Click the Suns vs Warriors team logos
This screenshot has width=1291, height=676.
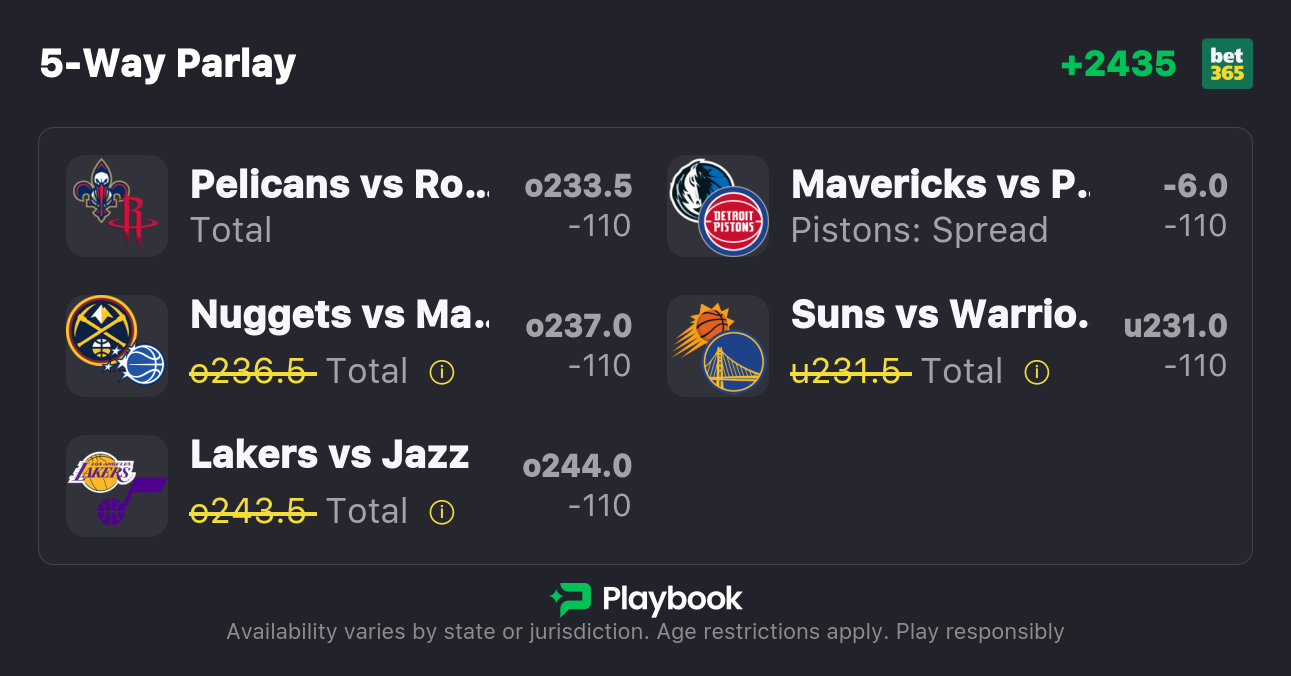click(718, 346)
